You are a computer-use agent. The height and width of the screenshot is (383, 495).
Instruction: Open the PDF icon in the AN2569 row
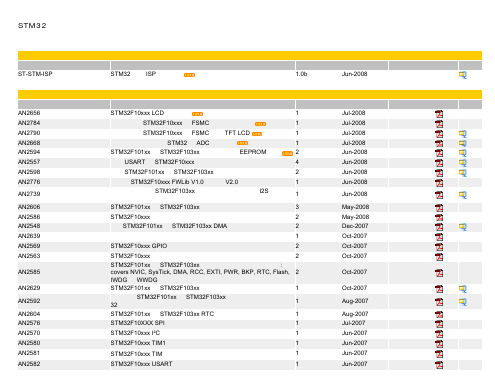(439, 247)
